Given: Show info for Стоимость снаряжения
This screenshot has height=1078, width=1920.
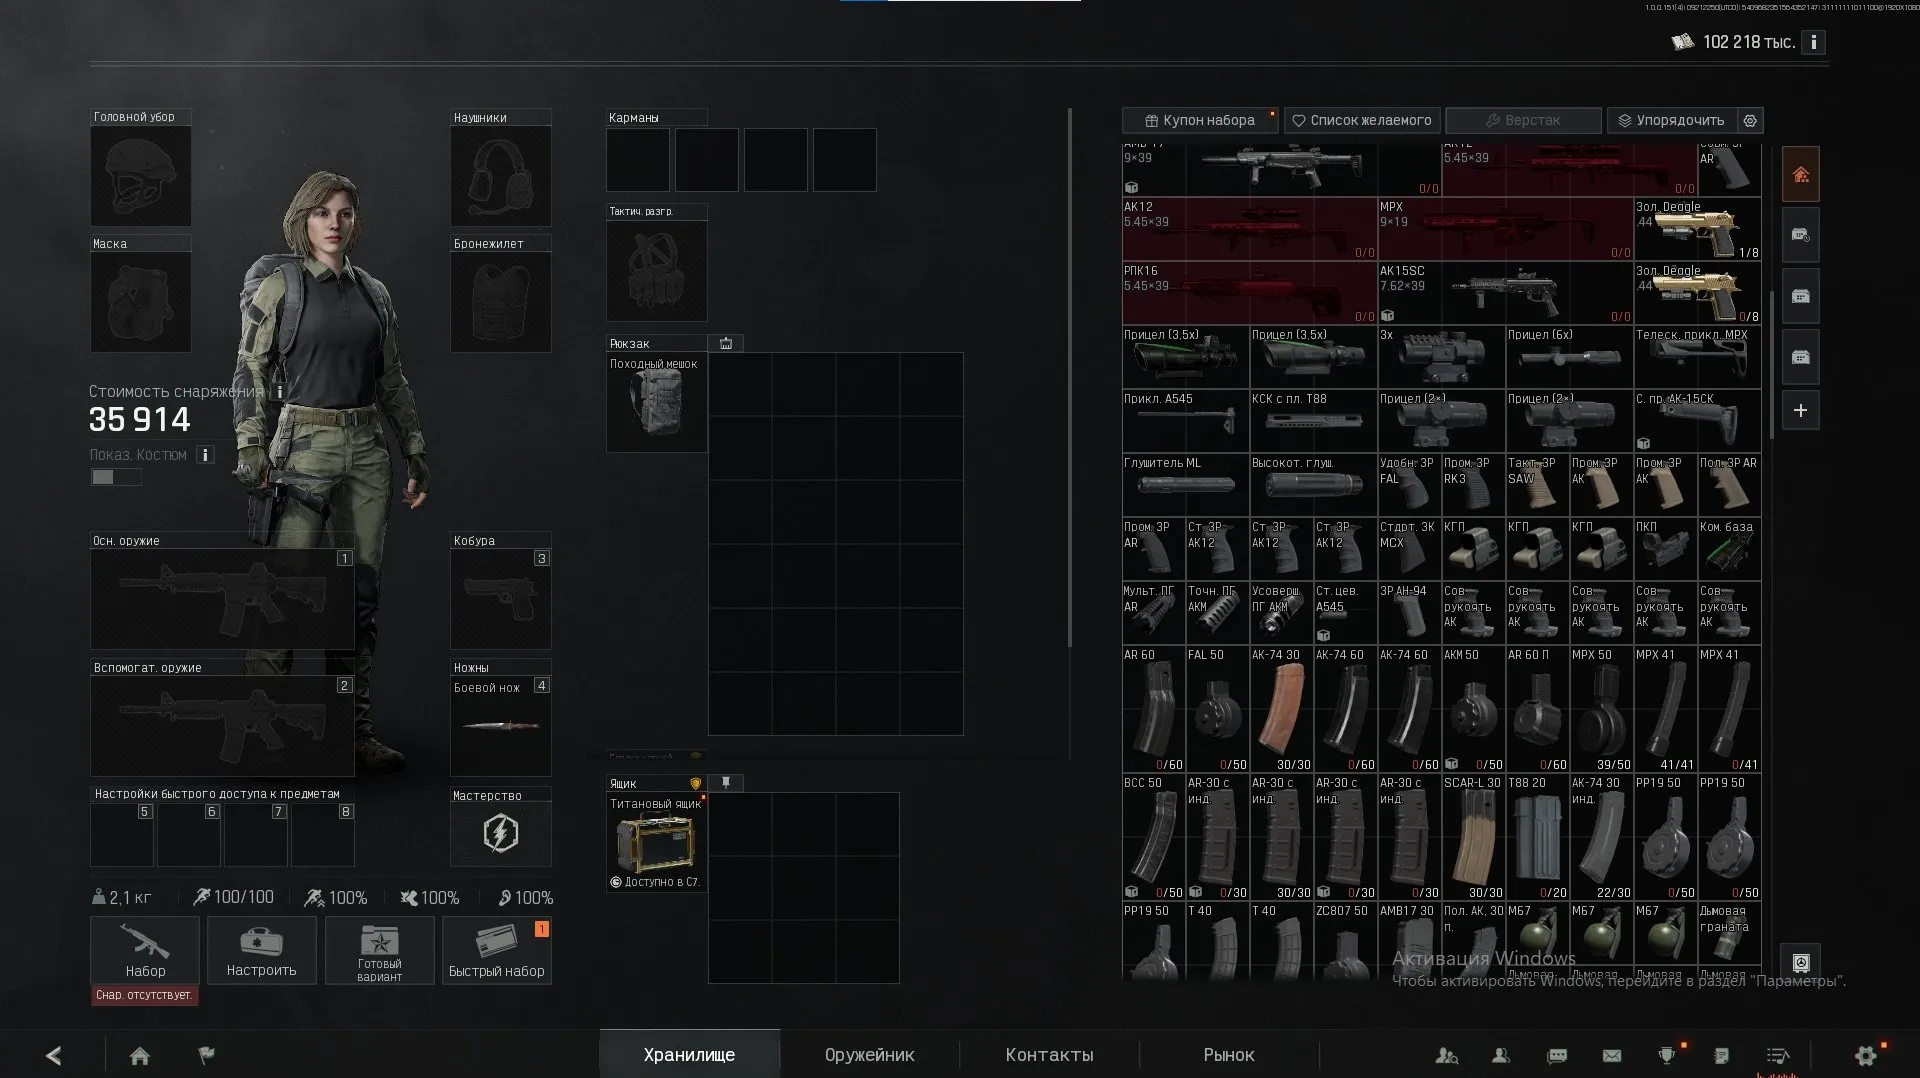Looking at the screenshot, I should pyautogui.click(x=280, y=392).
